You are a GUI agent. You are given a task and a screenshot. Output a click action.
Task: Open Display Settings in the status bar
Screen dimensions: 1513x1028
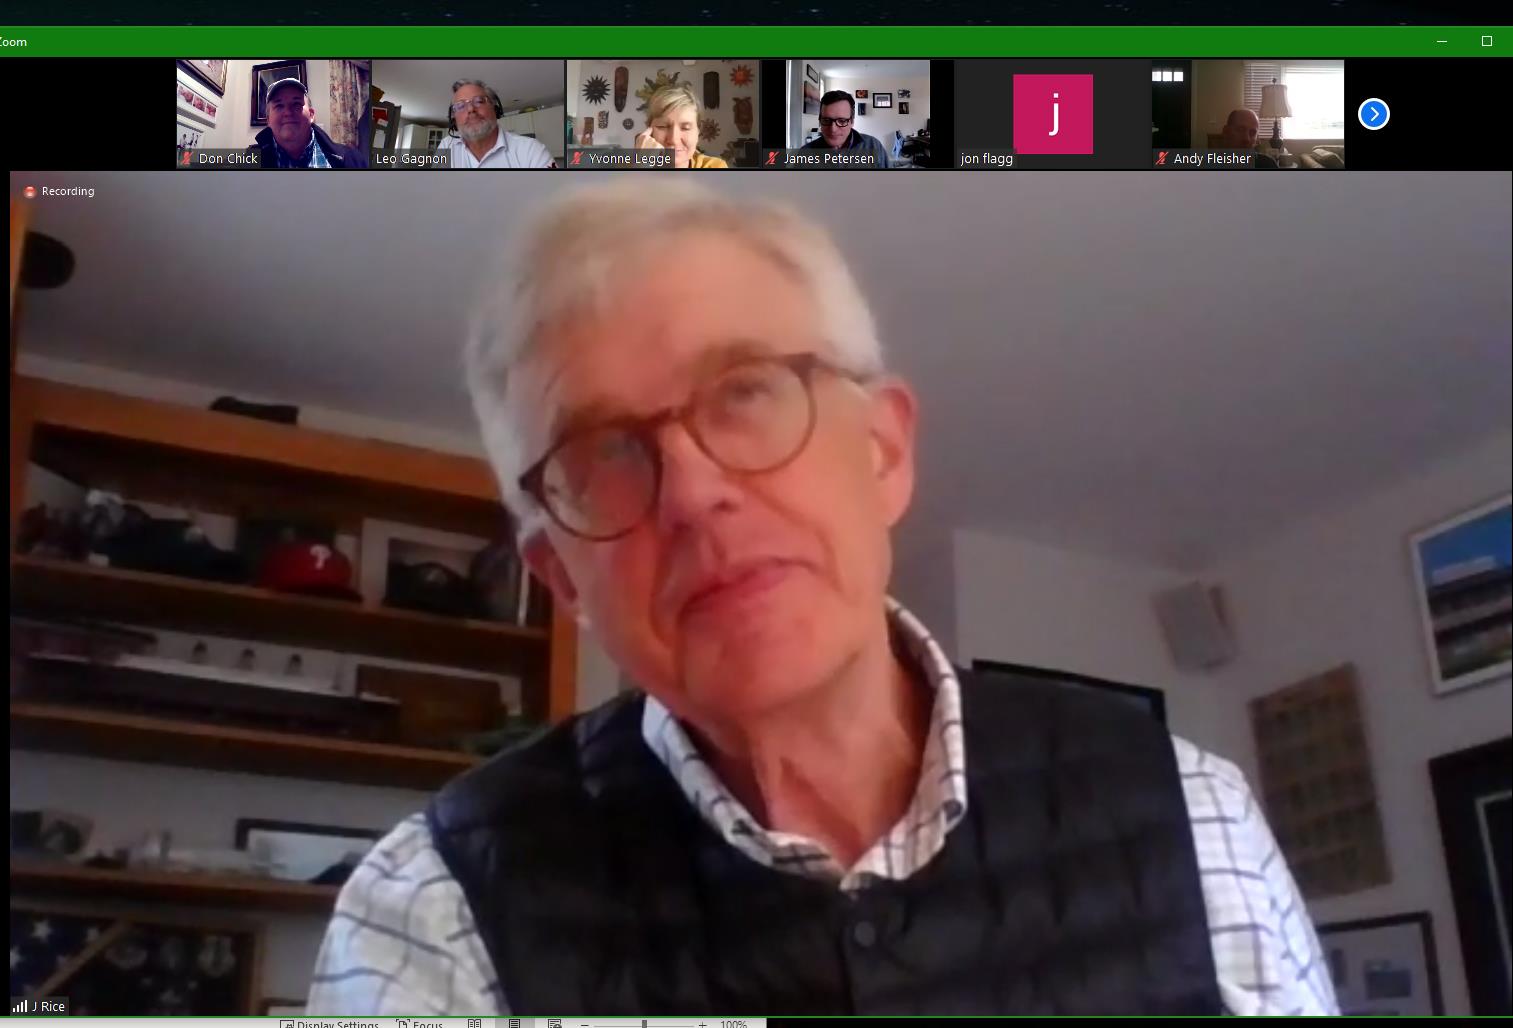coord(329,1023)
